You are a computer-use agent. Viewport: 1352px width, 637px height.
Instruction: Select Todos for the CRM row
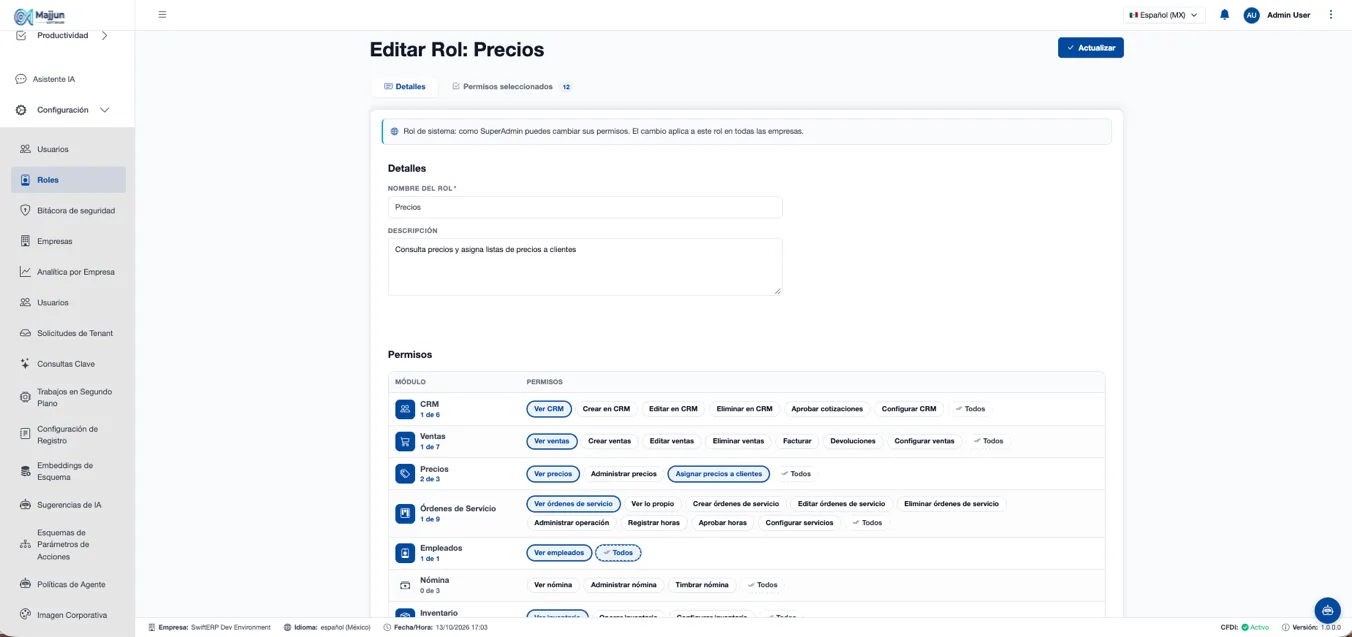(x=970, y=409)
